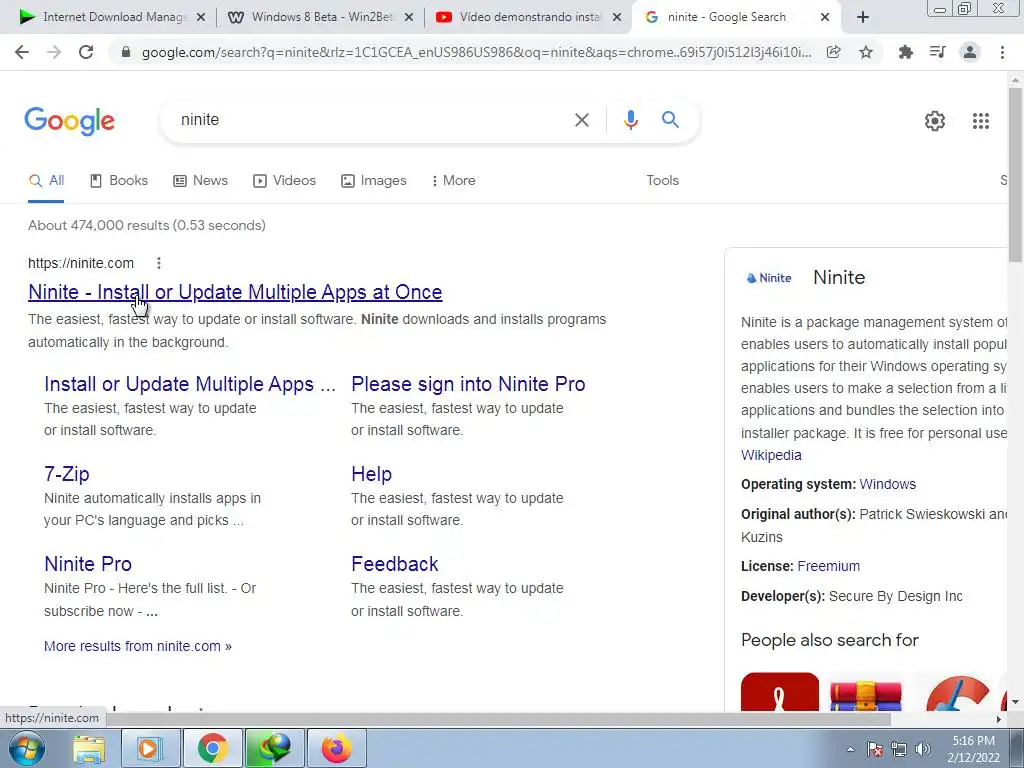Open the media control icon in toolbar
The image size is (1024, 768).
[x=937, y=52]
